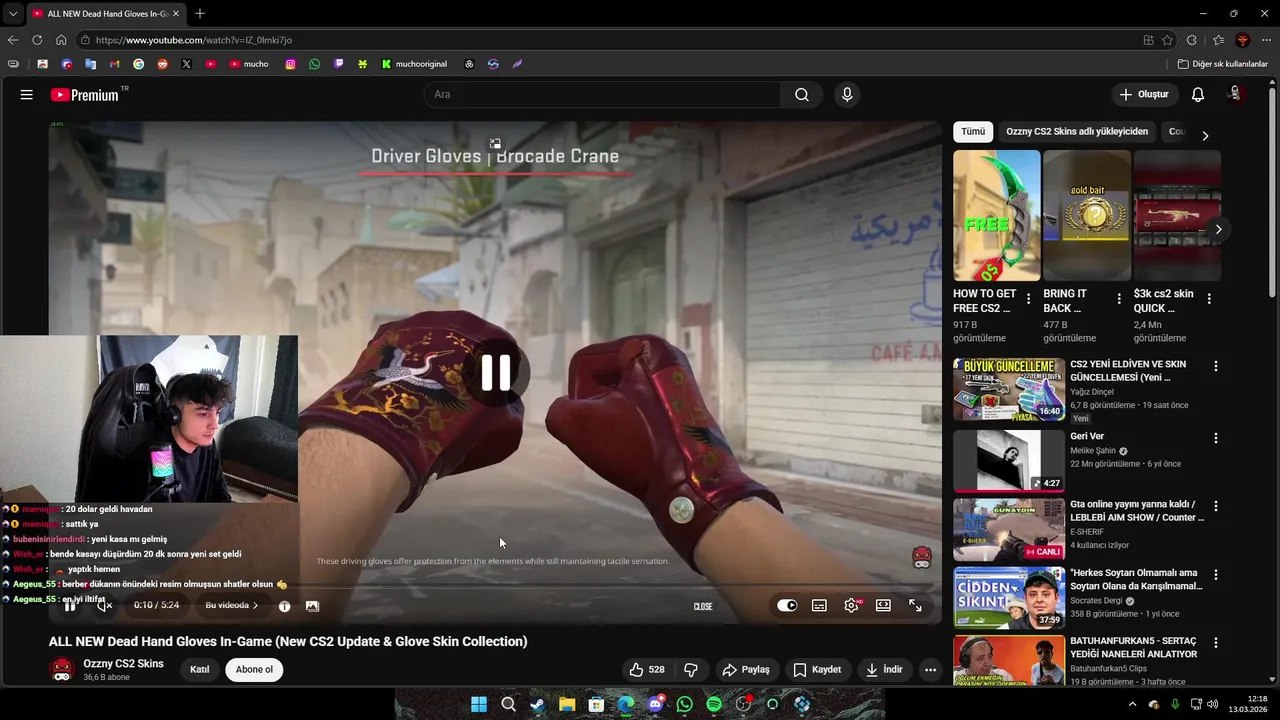
Task: Download the video with İndir
Action: tap(884, 670)
